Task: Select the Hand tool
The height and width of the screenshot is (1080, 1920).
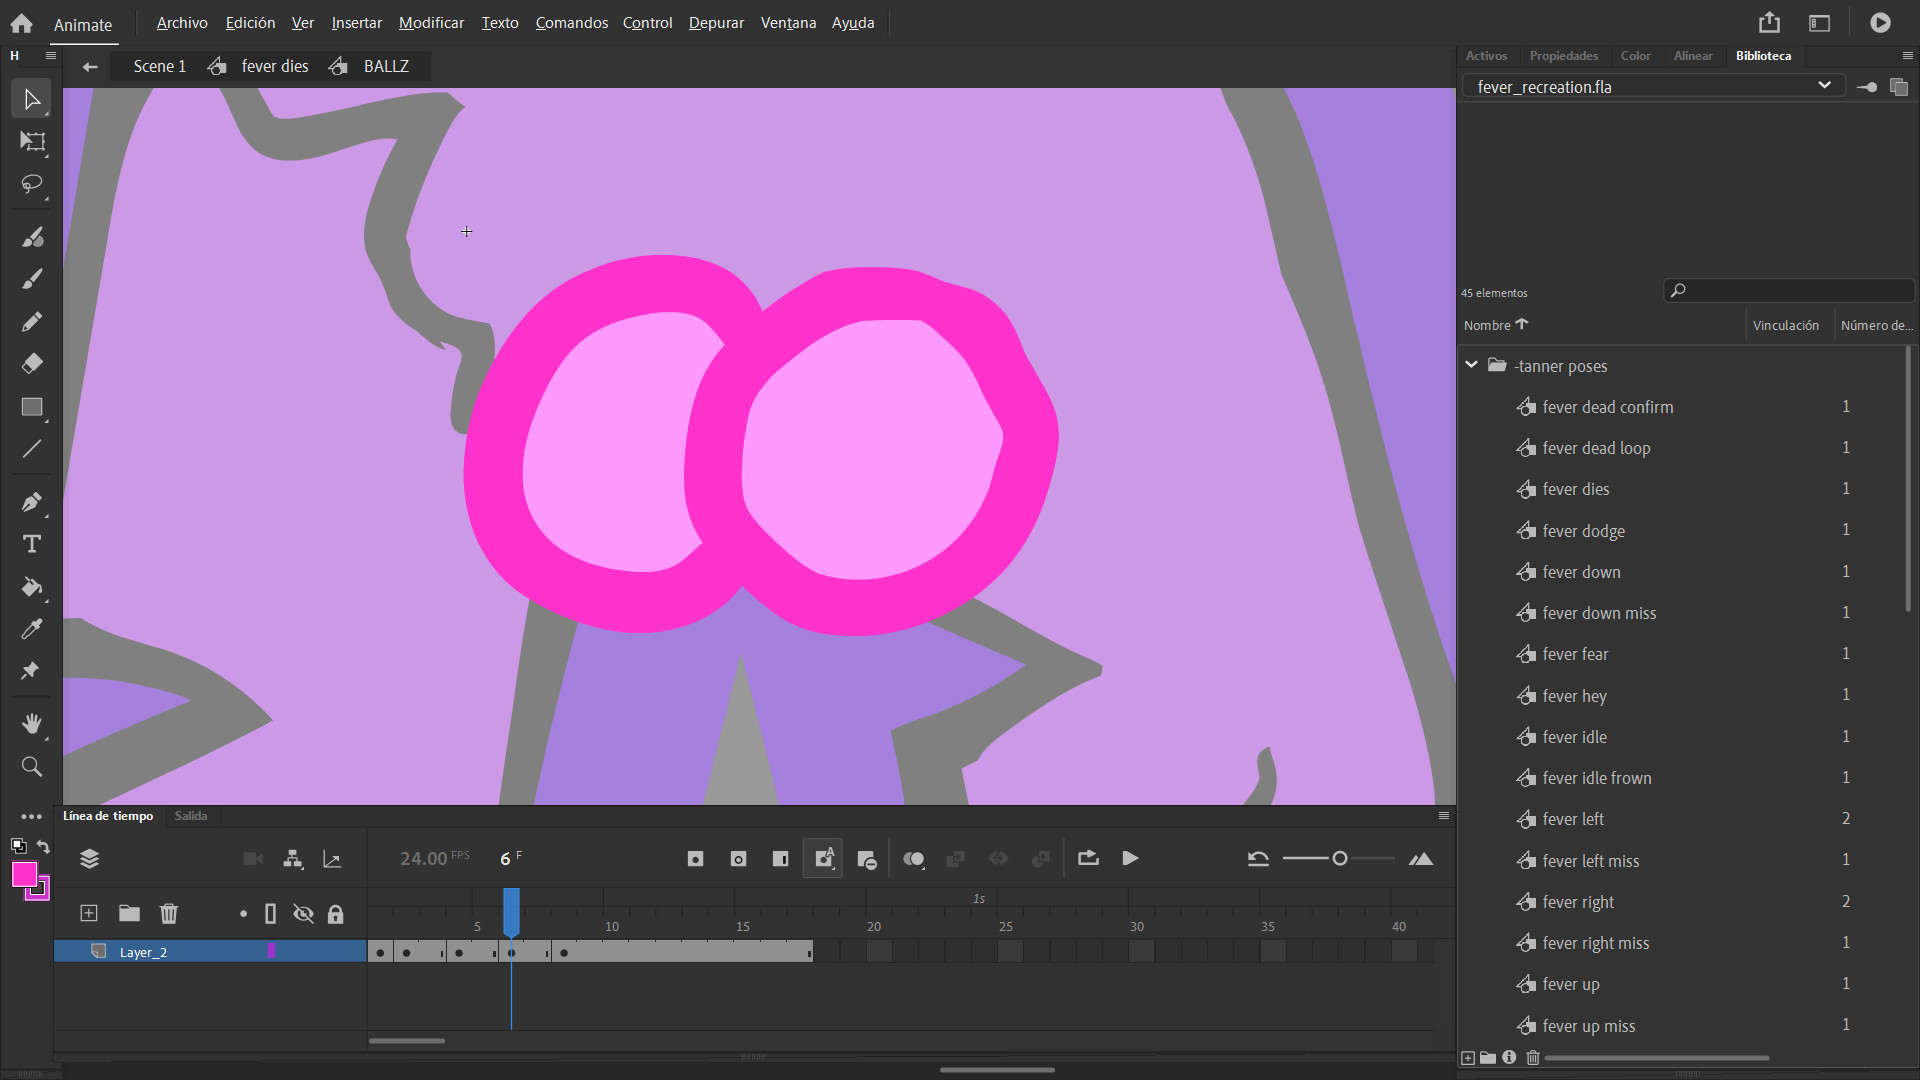Action: (x=32, y=724)
